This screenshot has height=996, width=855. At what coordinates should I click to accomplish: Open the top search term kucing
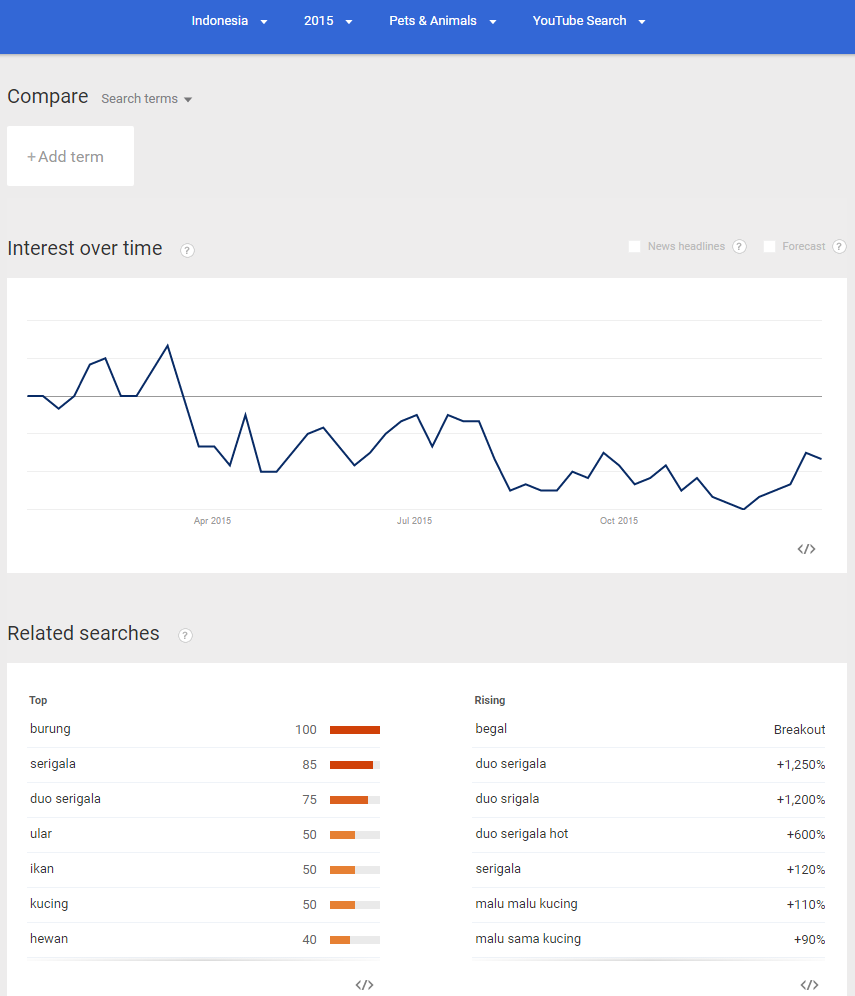pos(49,904)
